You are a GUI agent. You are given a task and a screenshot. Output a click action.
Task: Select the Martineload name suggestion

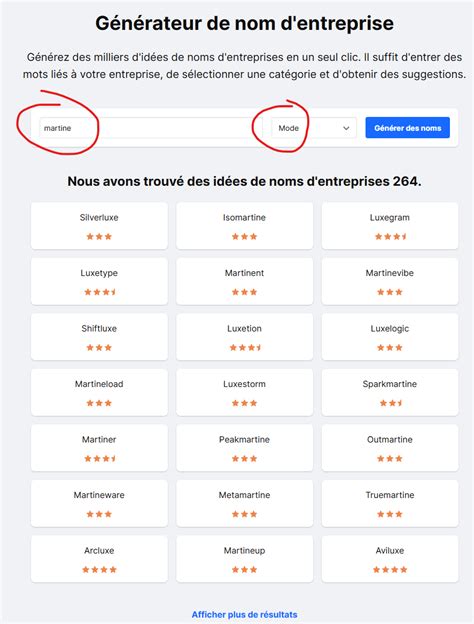point(99,392)
